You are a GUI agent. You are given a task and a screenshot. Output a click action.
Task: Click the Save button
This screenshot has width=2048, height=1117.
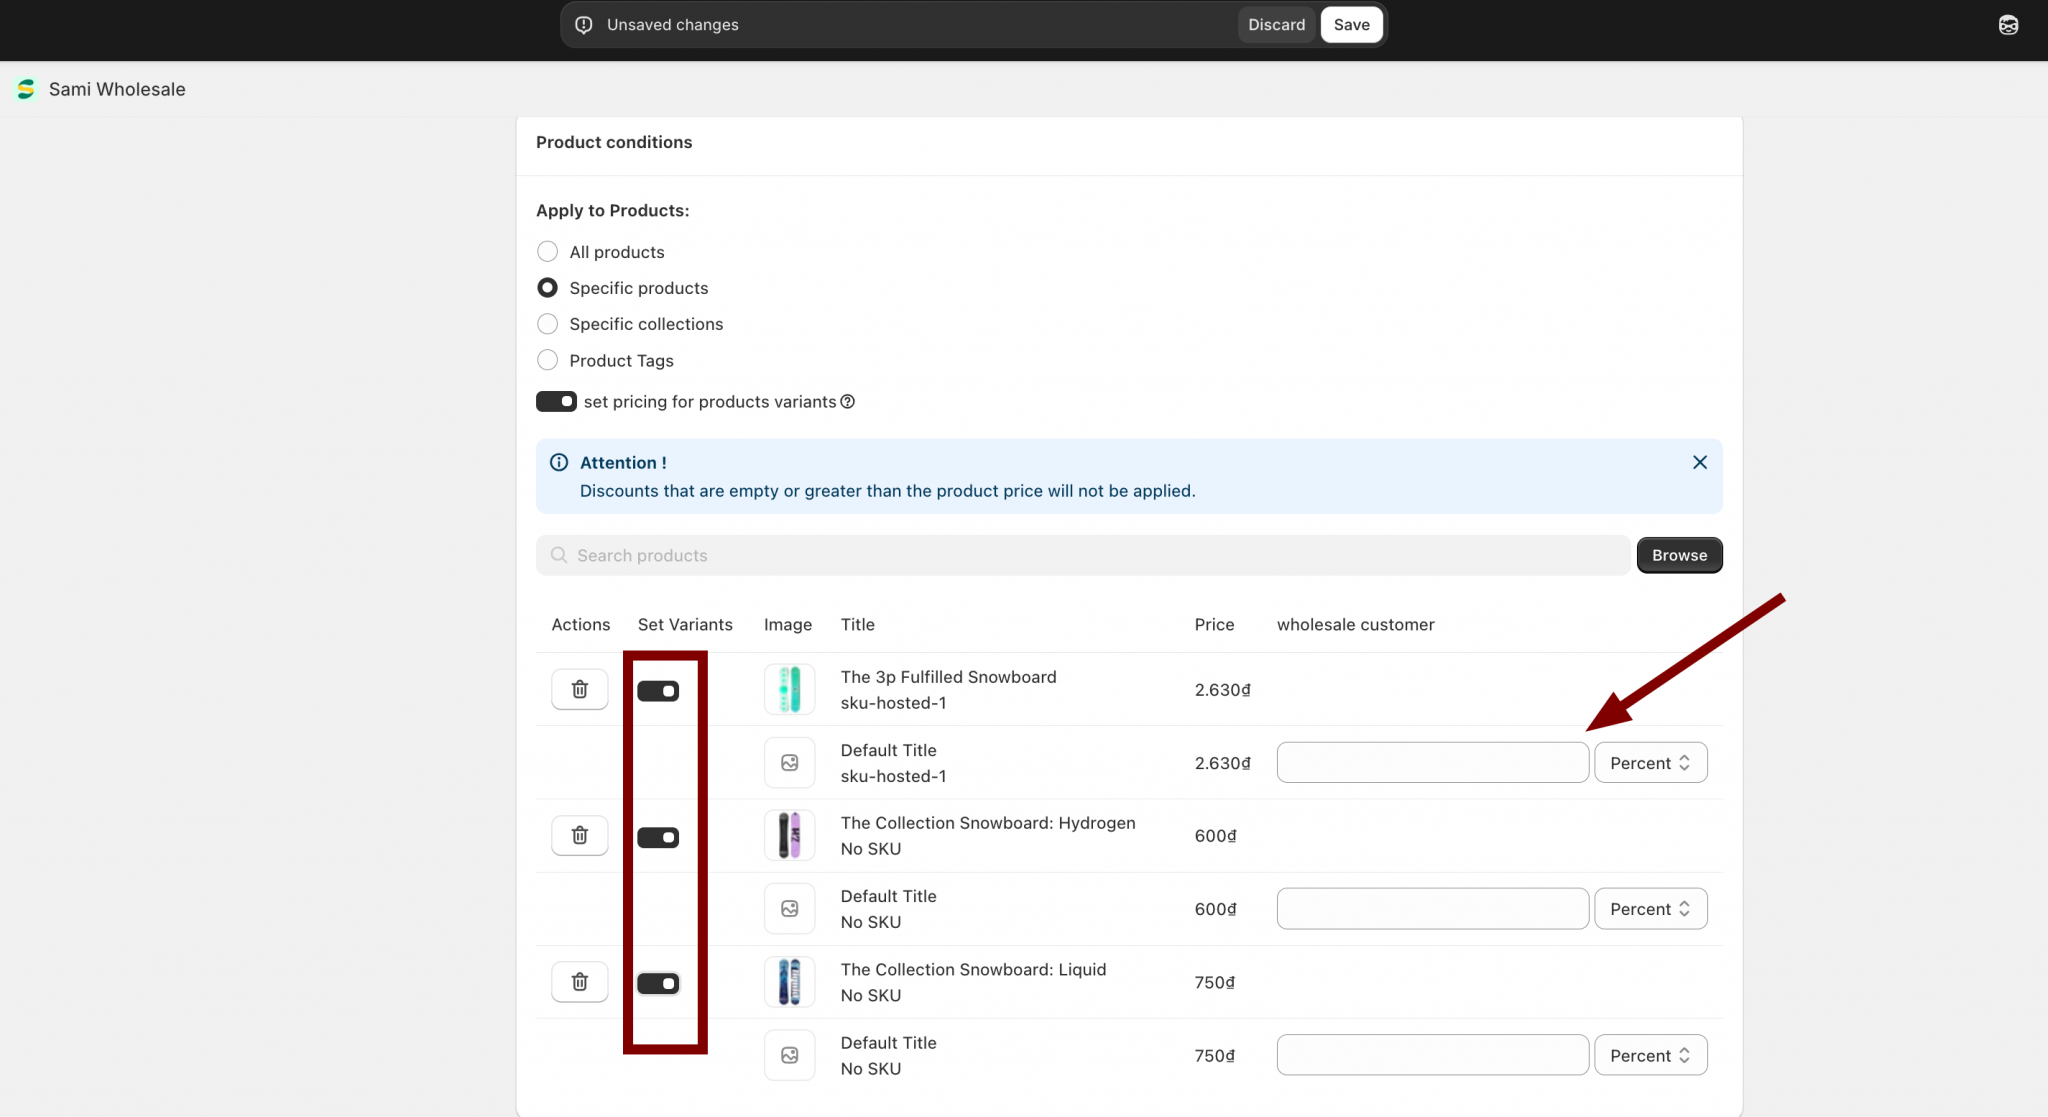coord(1351,25)
